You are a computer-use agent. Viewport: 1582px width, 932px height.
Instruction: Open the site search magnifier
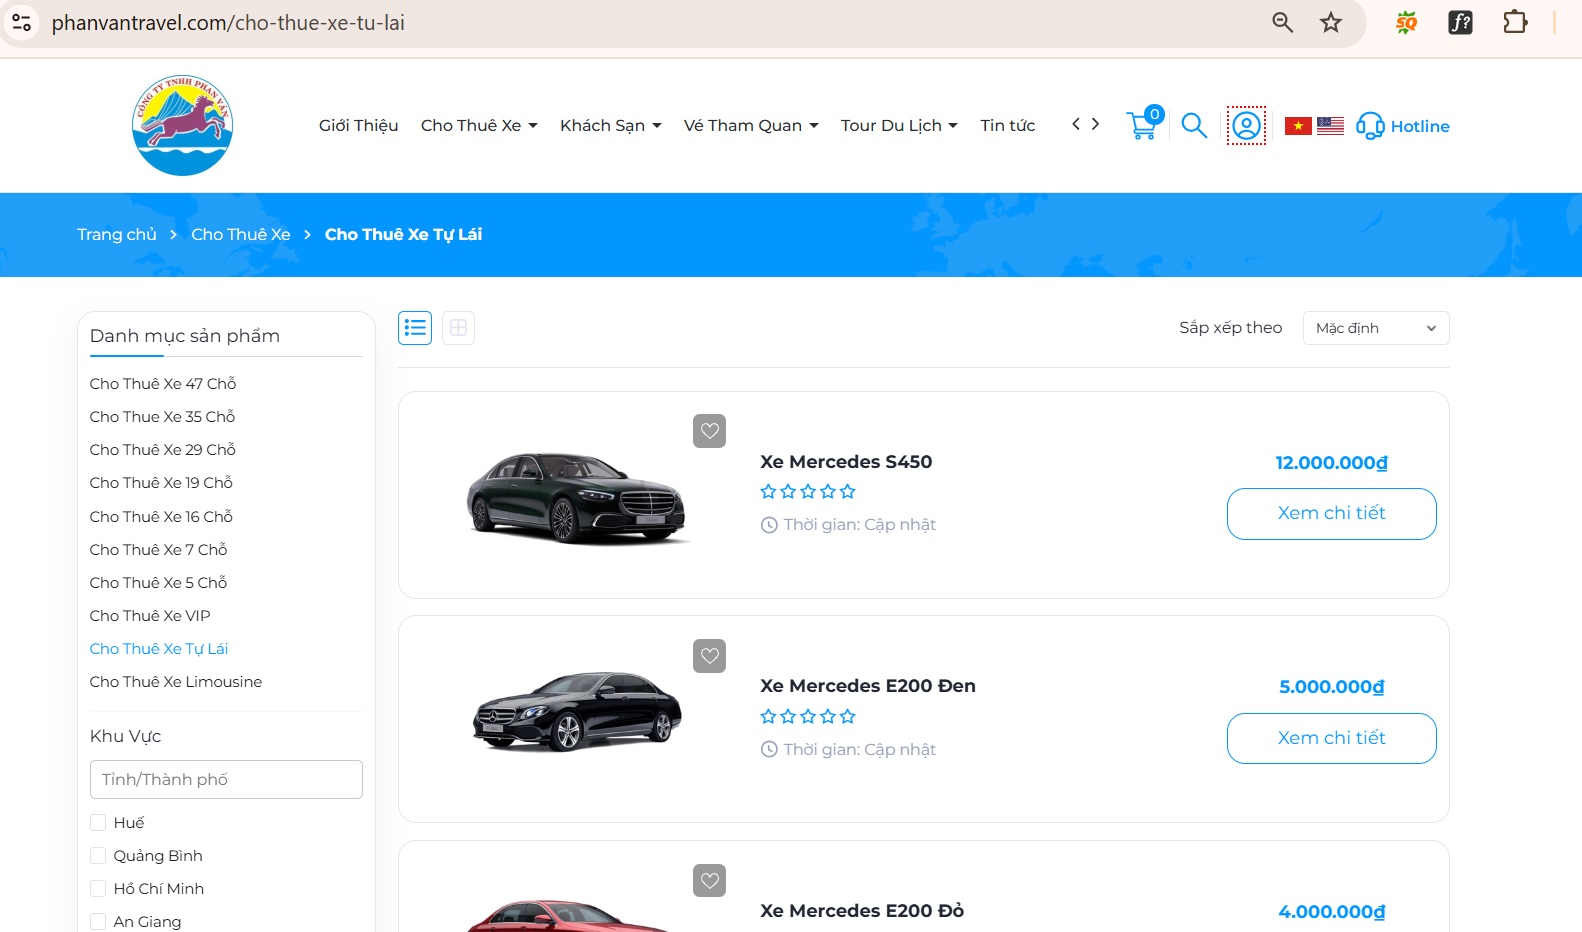click(1194, 125)
